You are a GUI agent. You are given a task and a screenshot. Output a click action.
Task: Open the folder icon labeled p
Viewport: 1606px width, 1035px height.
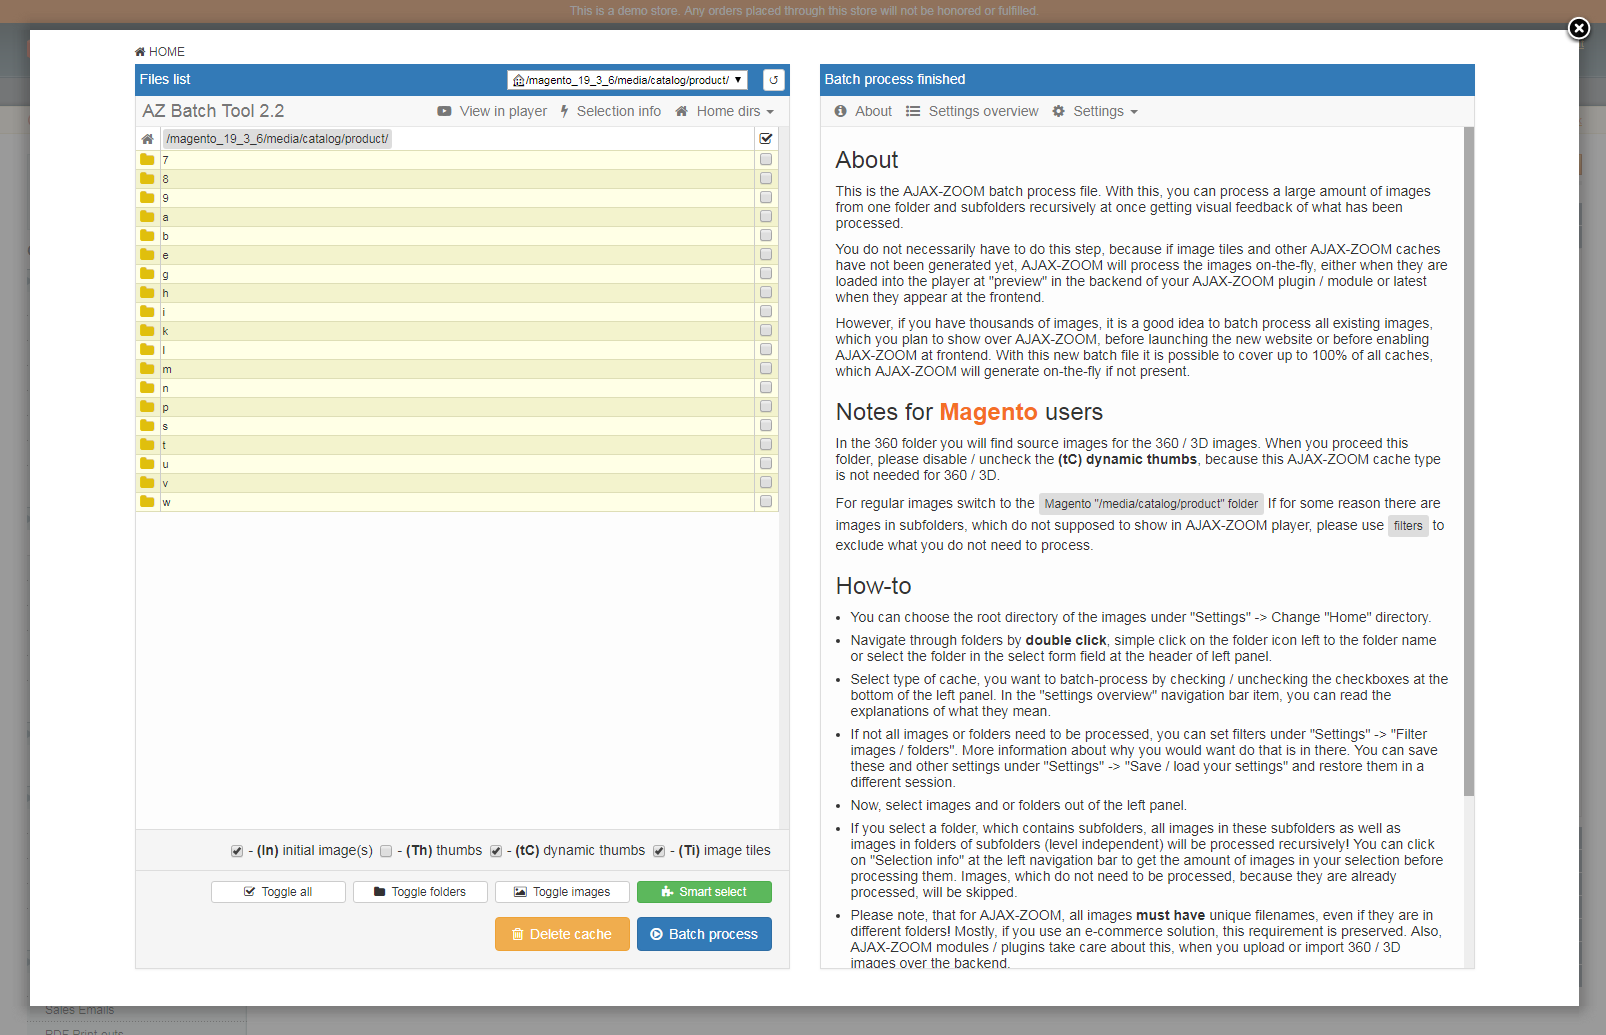[x=147, y=407]
